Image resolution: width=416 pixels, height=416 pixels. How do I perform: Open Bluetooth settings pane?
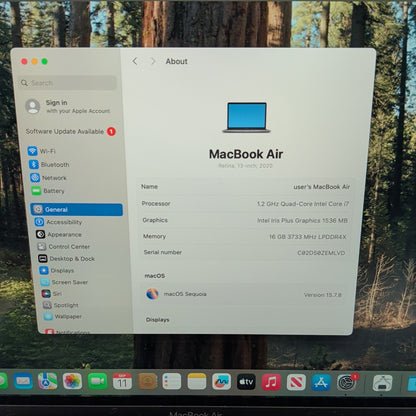49,164
